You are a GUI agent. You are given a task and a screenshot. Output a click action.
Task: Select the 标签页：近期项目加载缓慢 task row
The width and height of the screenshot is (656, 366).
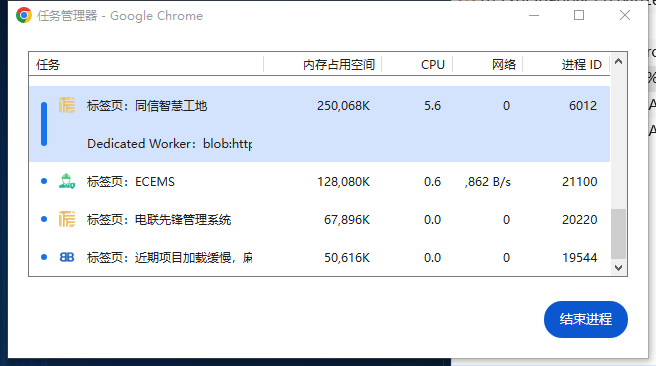tap(320, 257)
